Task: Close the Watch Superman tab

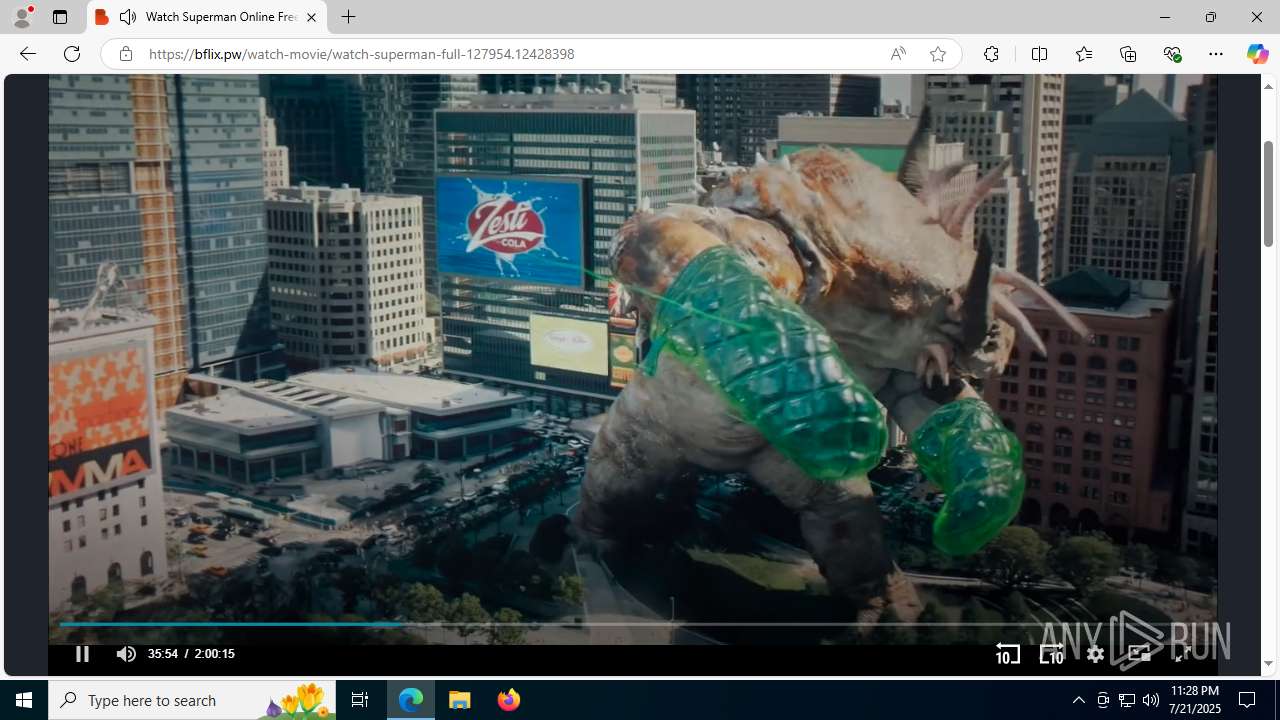Action: pyautogui.click(x=311, y=17)
